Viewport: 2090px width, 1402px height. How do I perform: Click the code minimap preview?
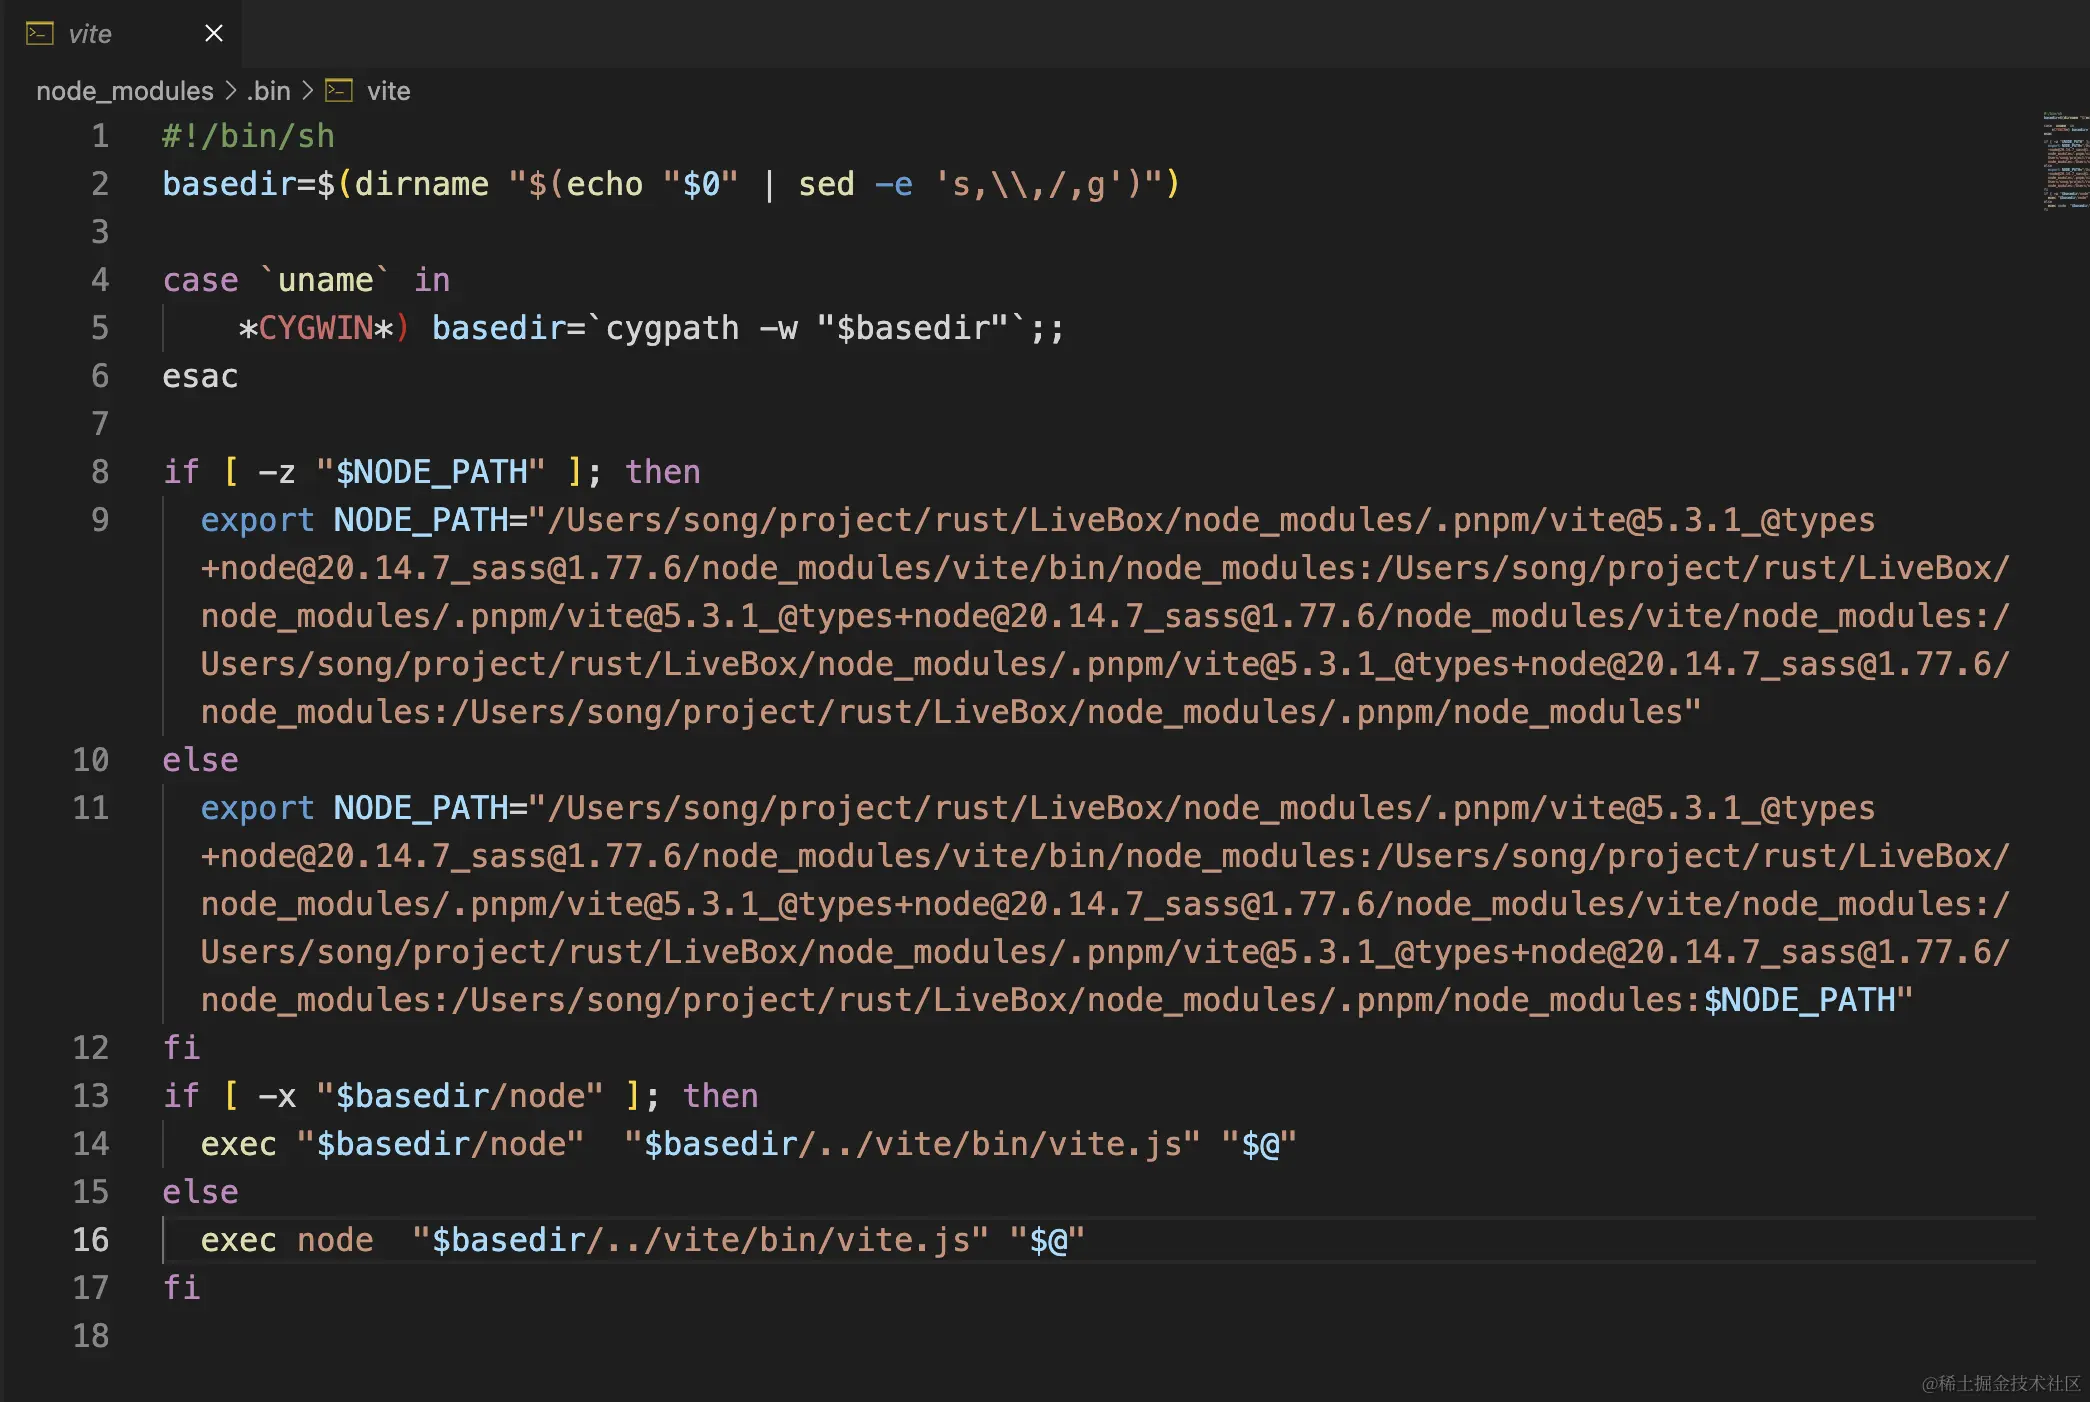coord(2064,160)
